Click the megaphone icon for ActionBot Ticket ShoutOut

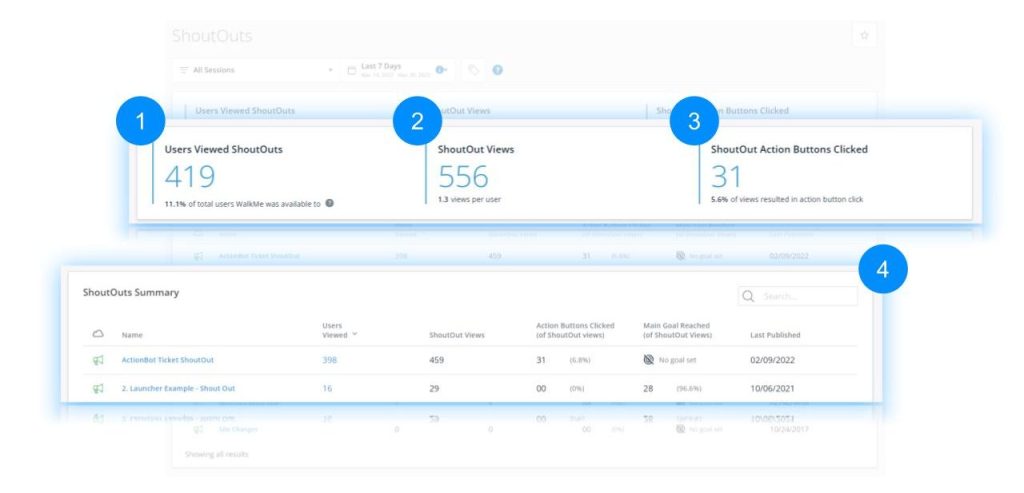coord(98,360)
